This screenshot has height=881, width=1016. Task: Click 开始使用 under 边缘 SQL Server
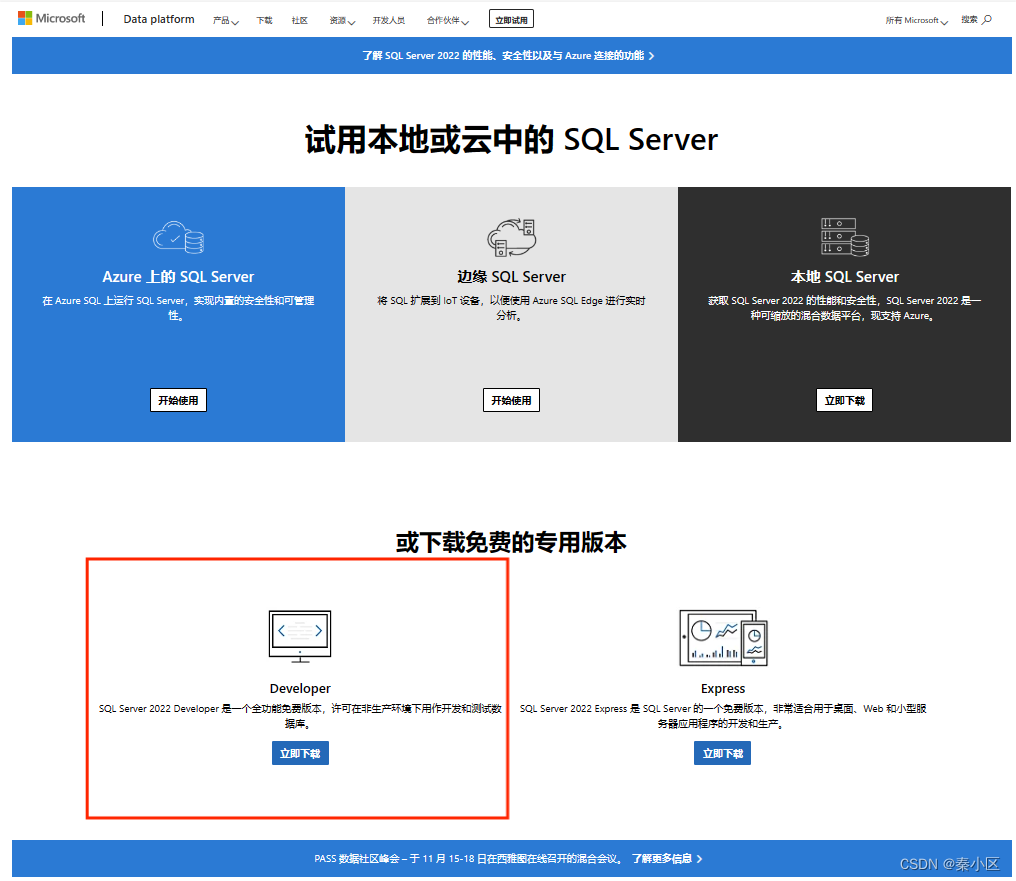[x=511, y=400]
